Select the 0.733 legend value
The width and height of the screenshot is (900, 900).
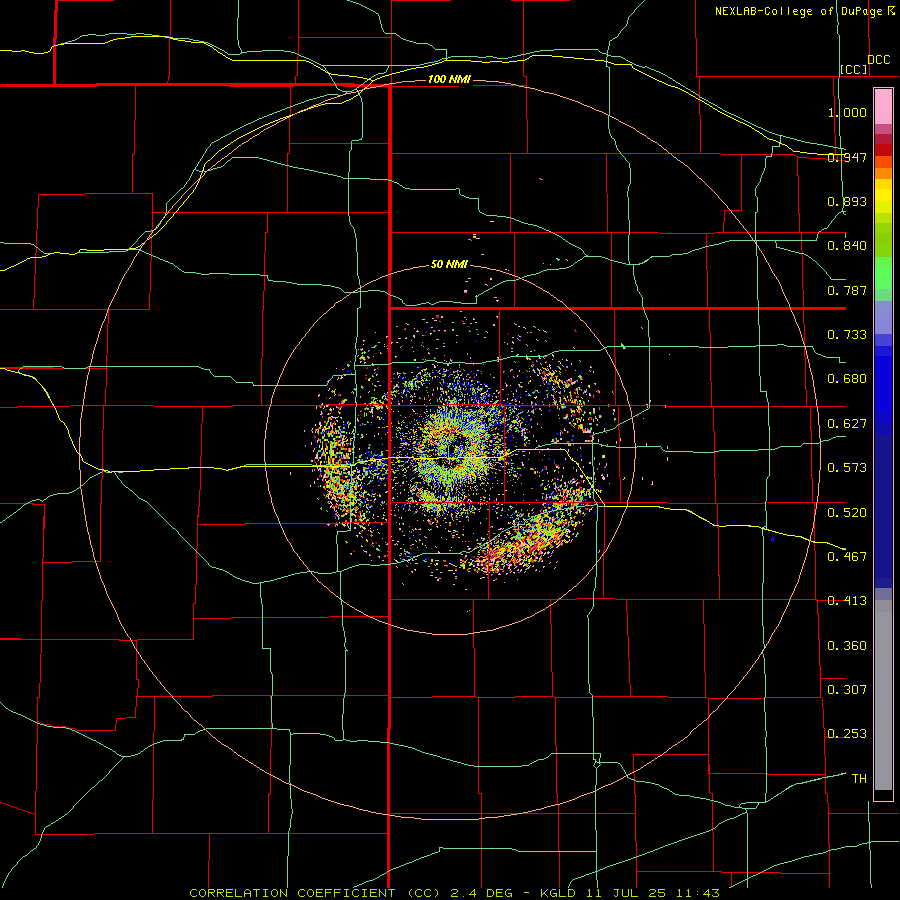tap(847, 335)
